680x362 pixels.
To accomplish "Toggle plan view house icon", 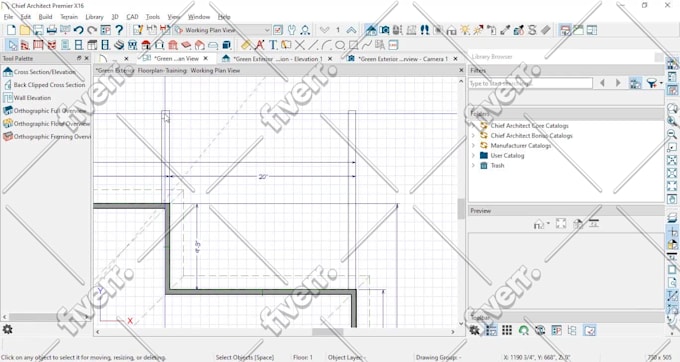I will [x=371, y=30].
